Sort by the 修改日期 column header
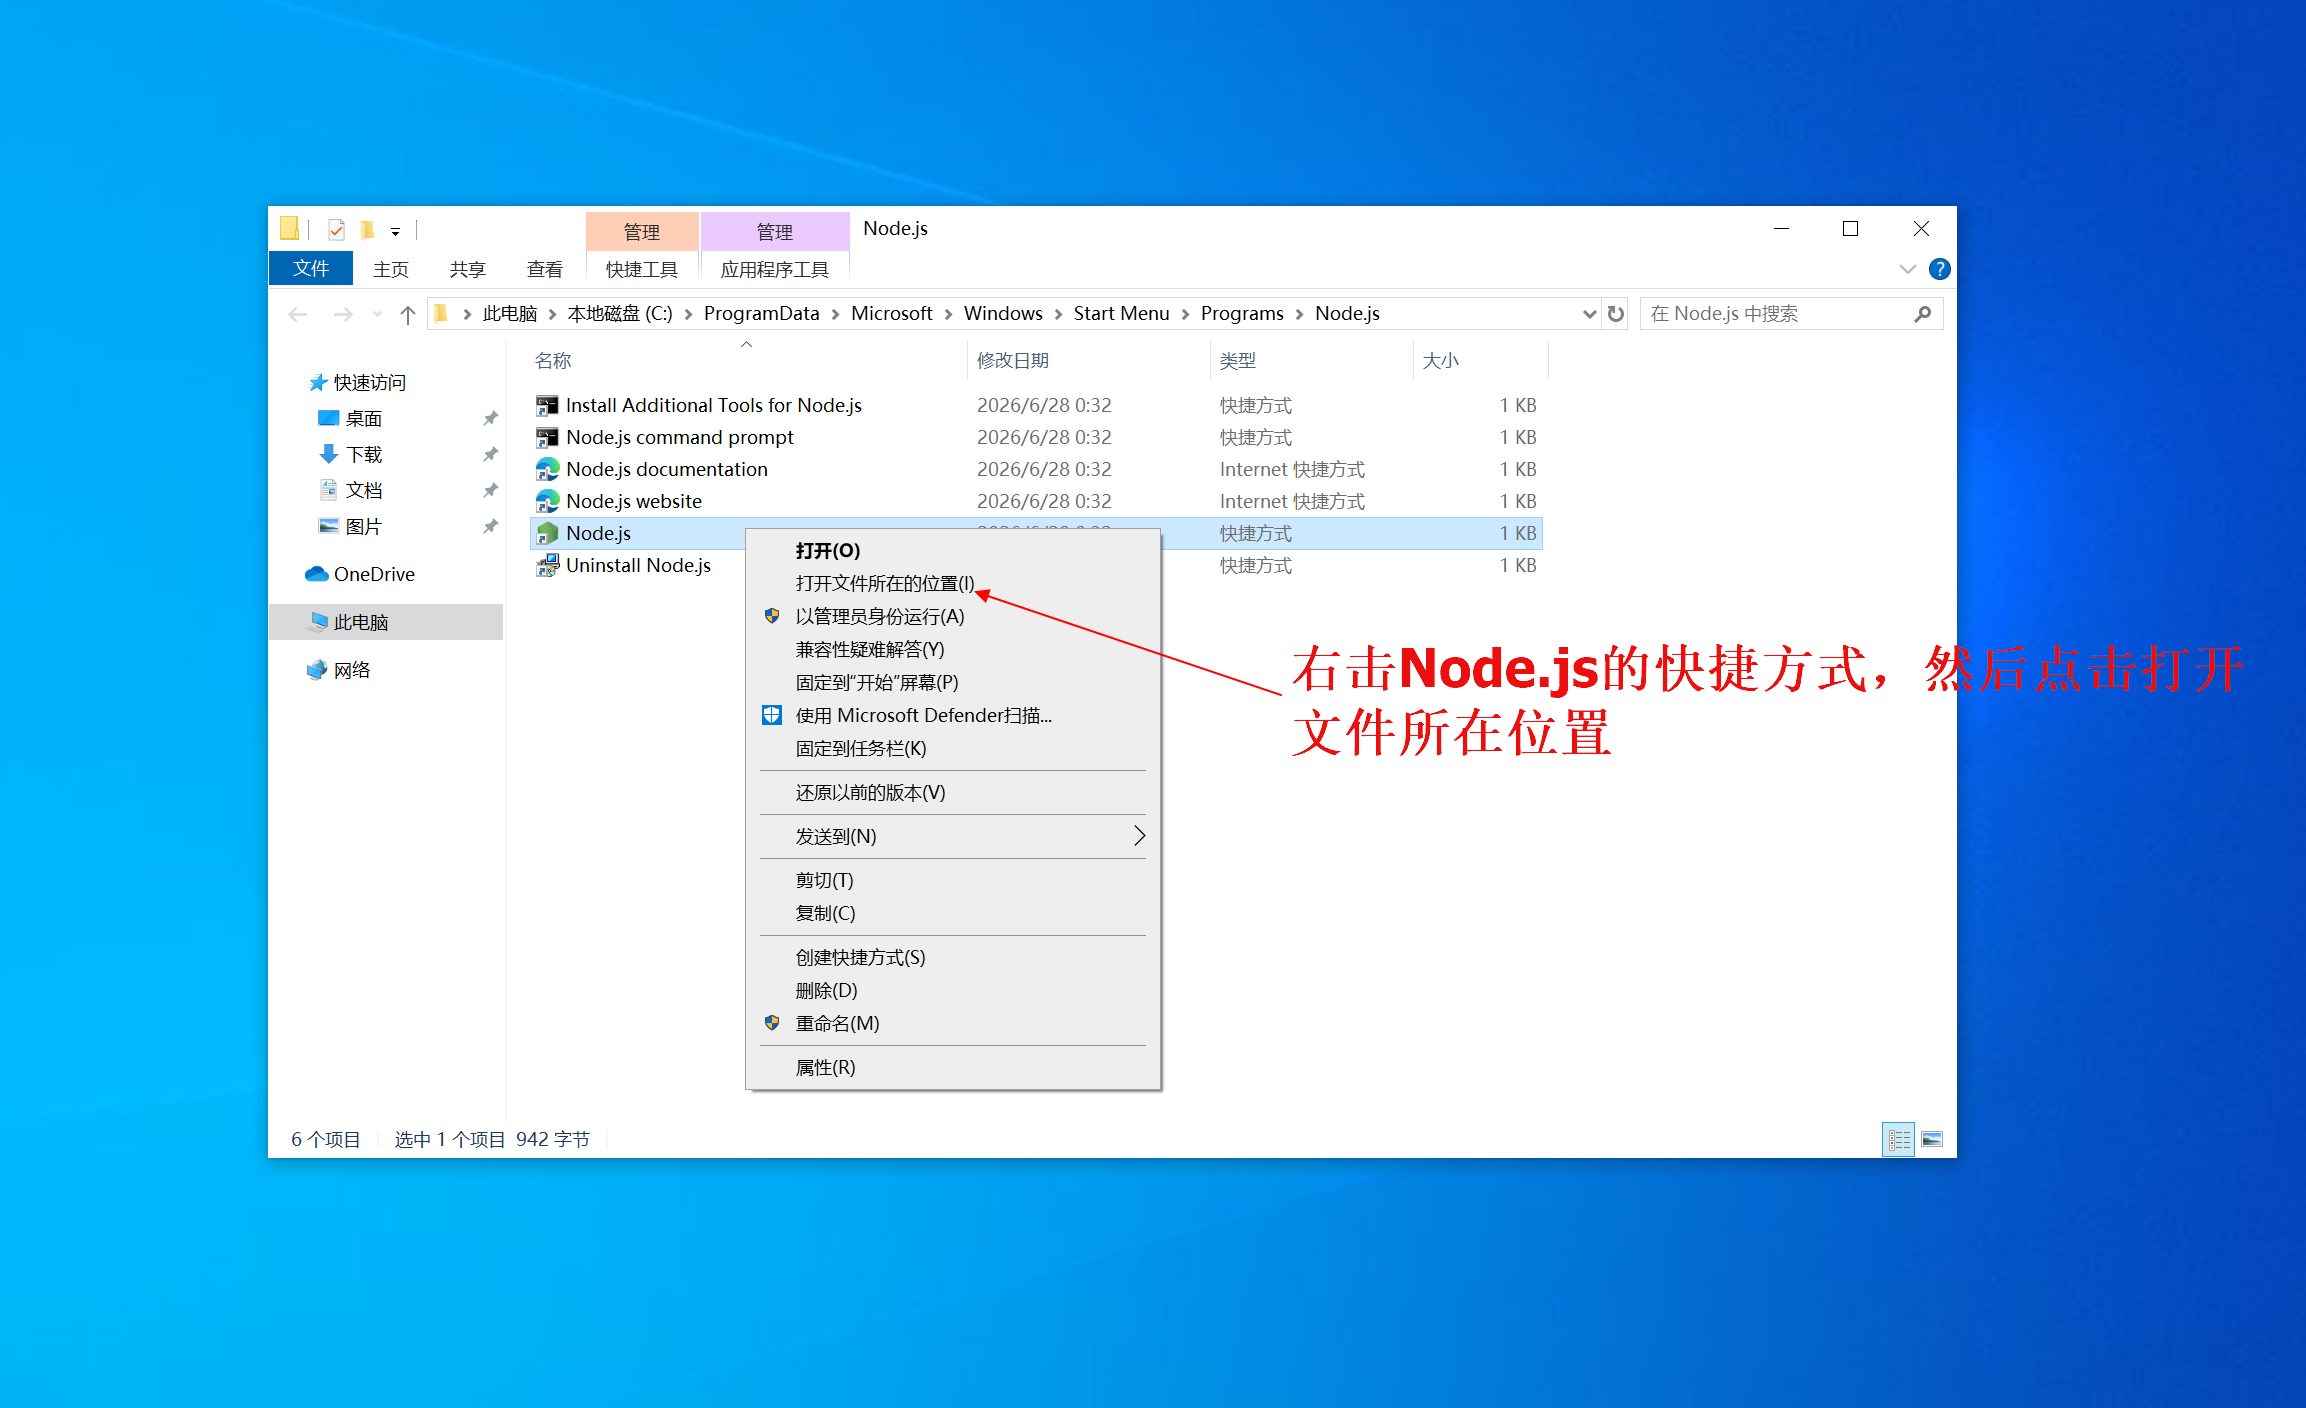 1088,360
